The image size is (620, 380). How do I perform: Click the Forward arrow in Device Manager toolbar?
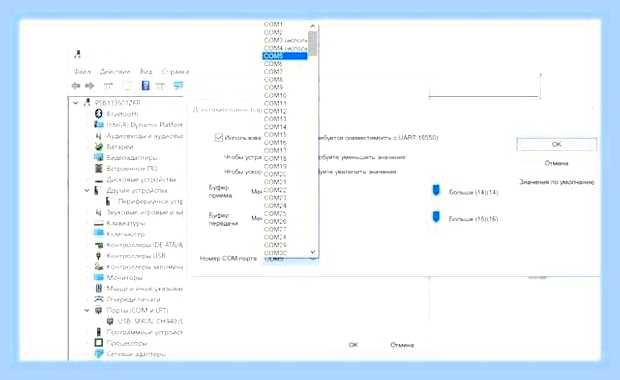[90, 85]
